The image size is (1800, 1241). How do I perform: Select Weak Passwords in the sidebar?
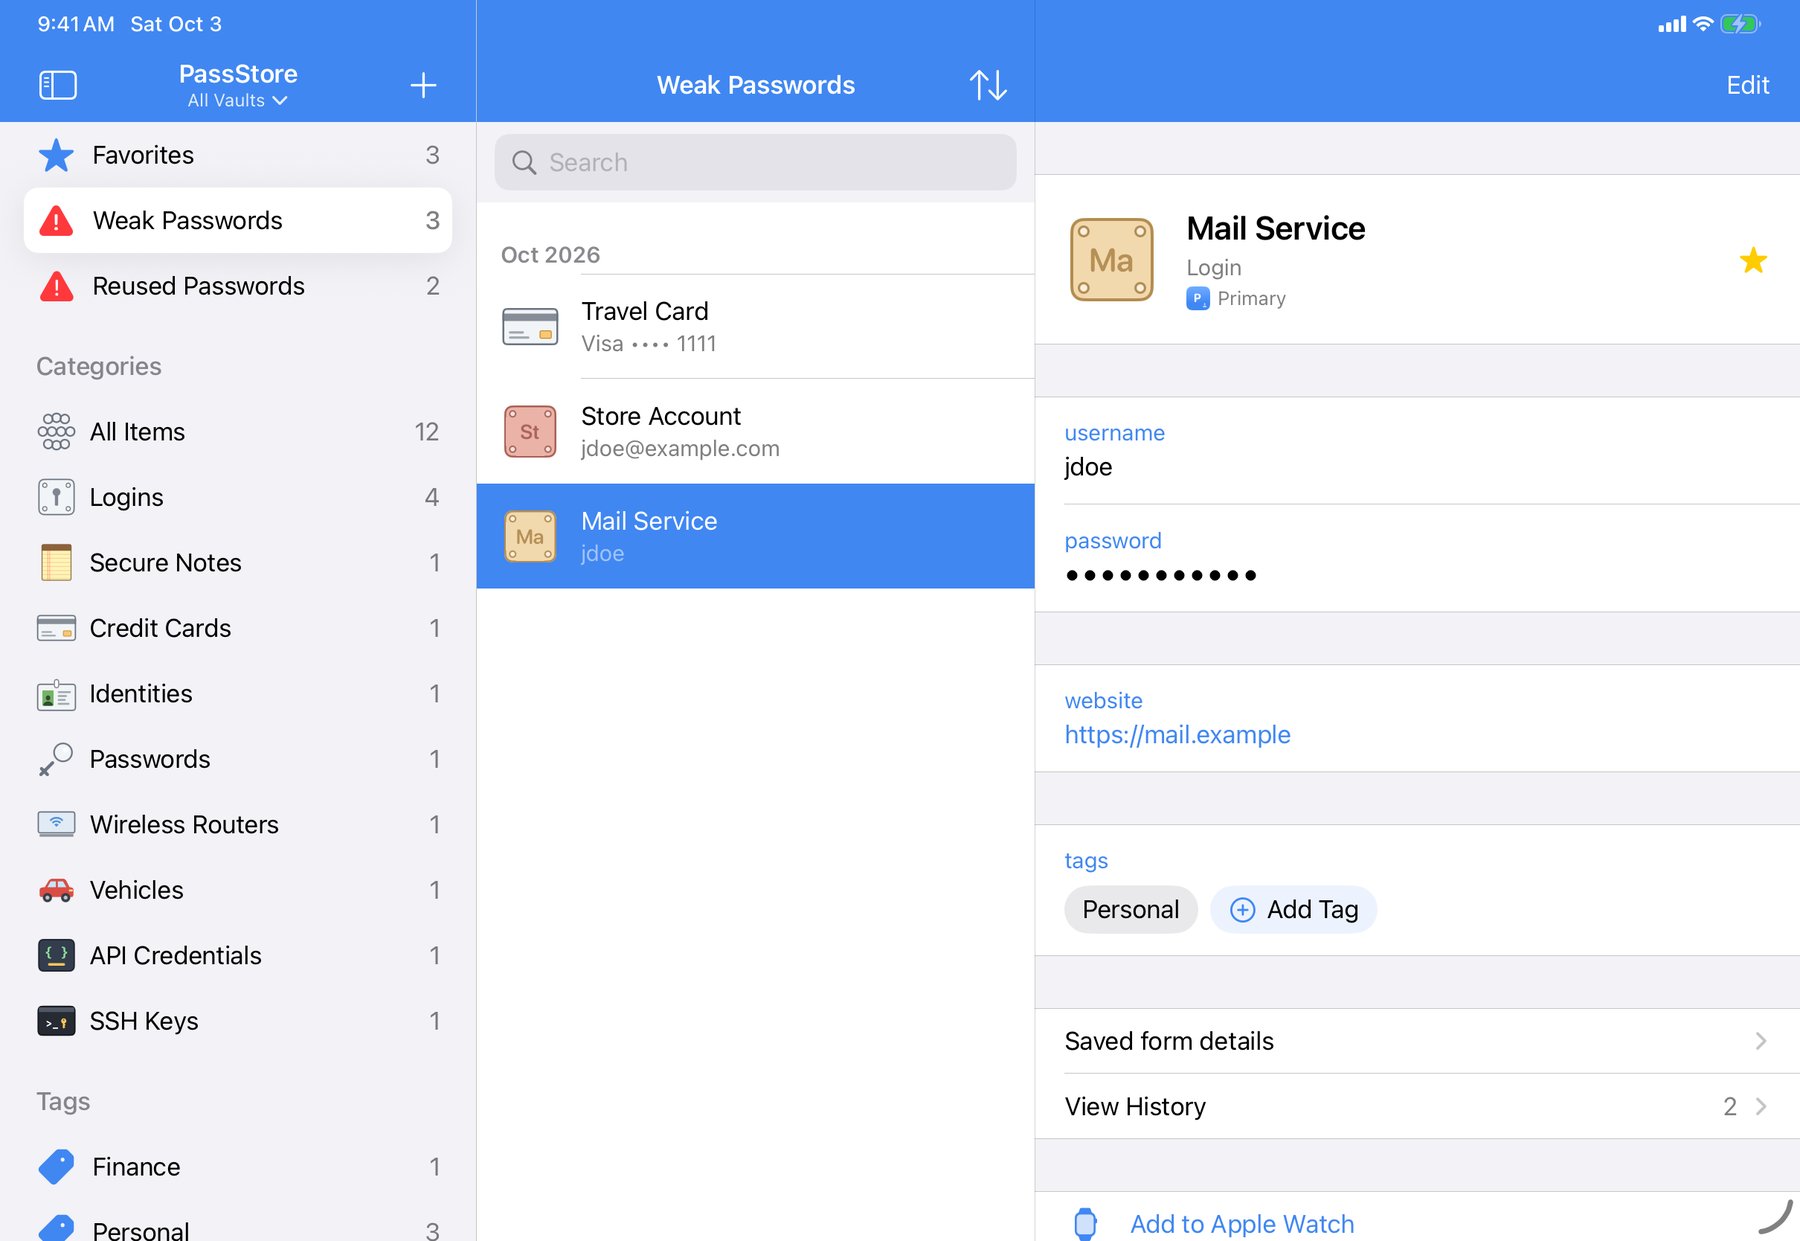(x=238, y=220)
